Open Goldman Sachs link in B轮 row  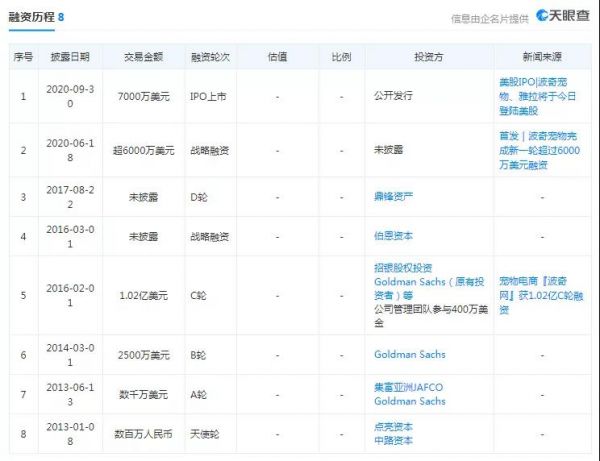409,355
